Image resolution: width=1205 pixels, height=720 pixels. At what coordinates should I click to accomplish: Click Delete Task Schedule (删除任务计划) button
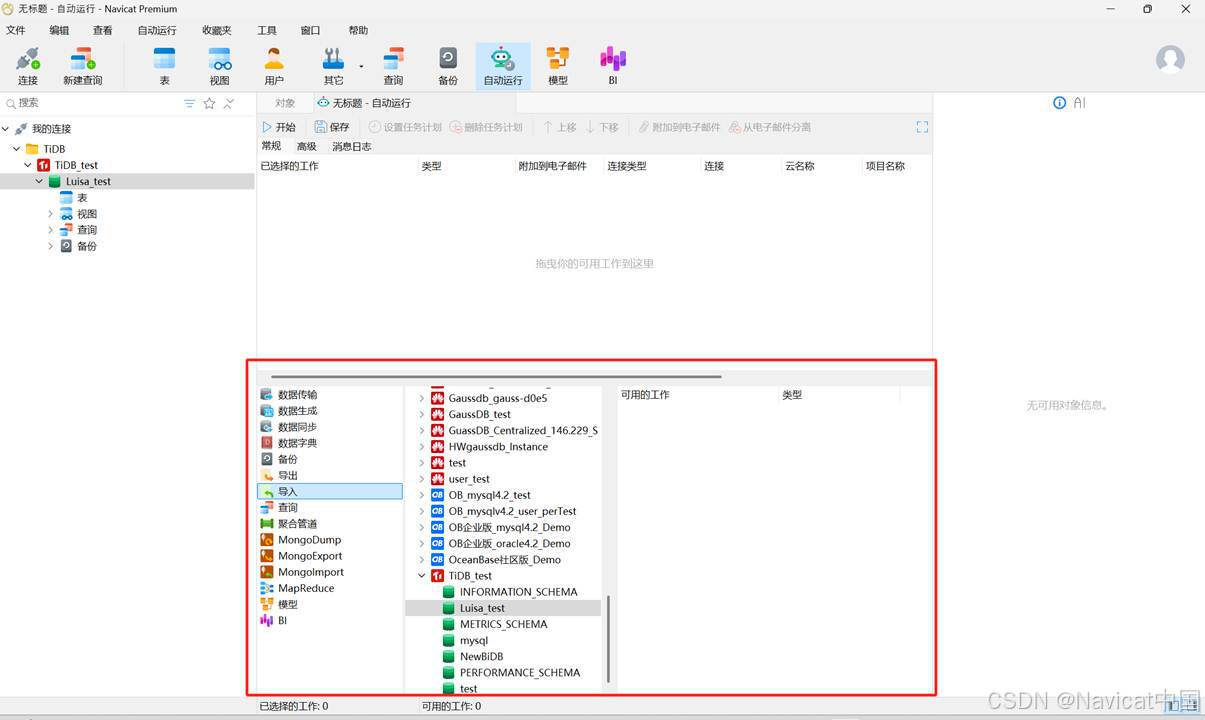click(x=486, y=127)
